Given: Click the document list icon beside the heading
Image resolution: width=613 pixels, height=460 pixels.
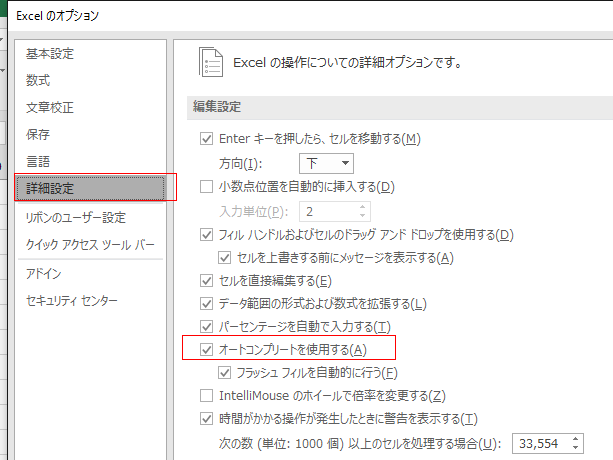Looking at the screenshot, I should [x=211, y=63].
